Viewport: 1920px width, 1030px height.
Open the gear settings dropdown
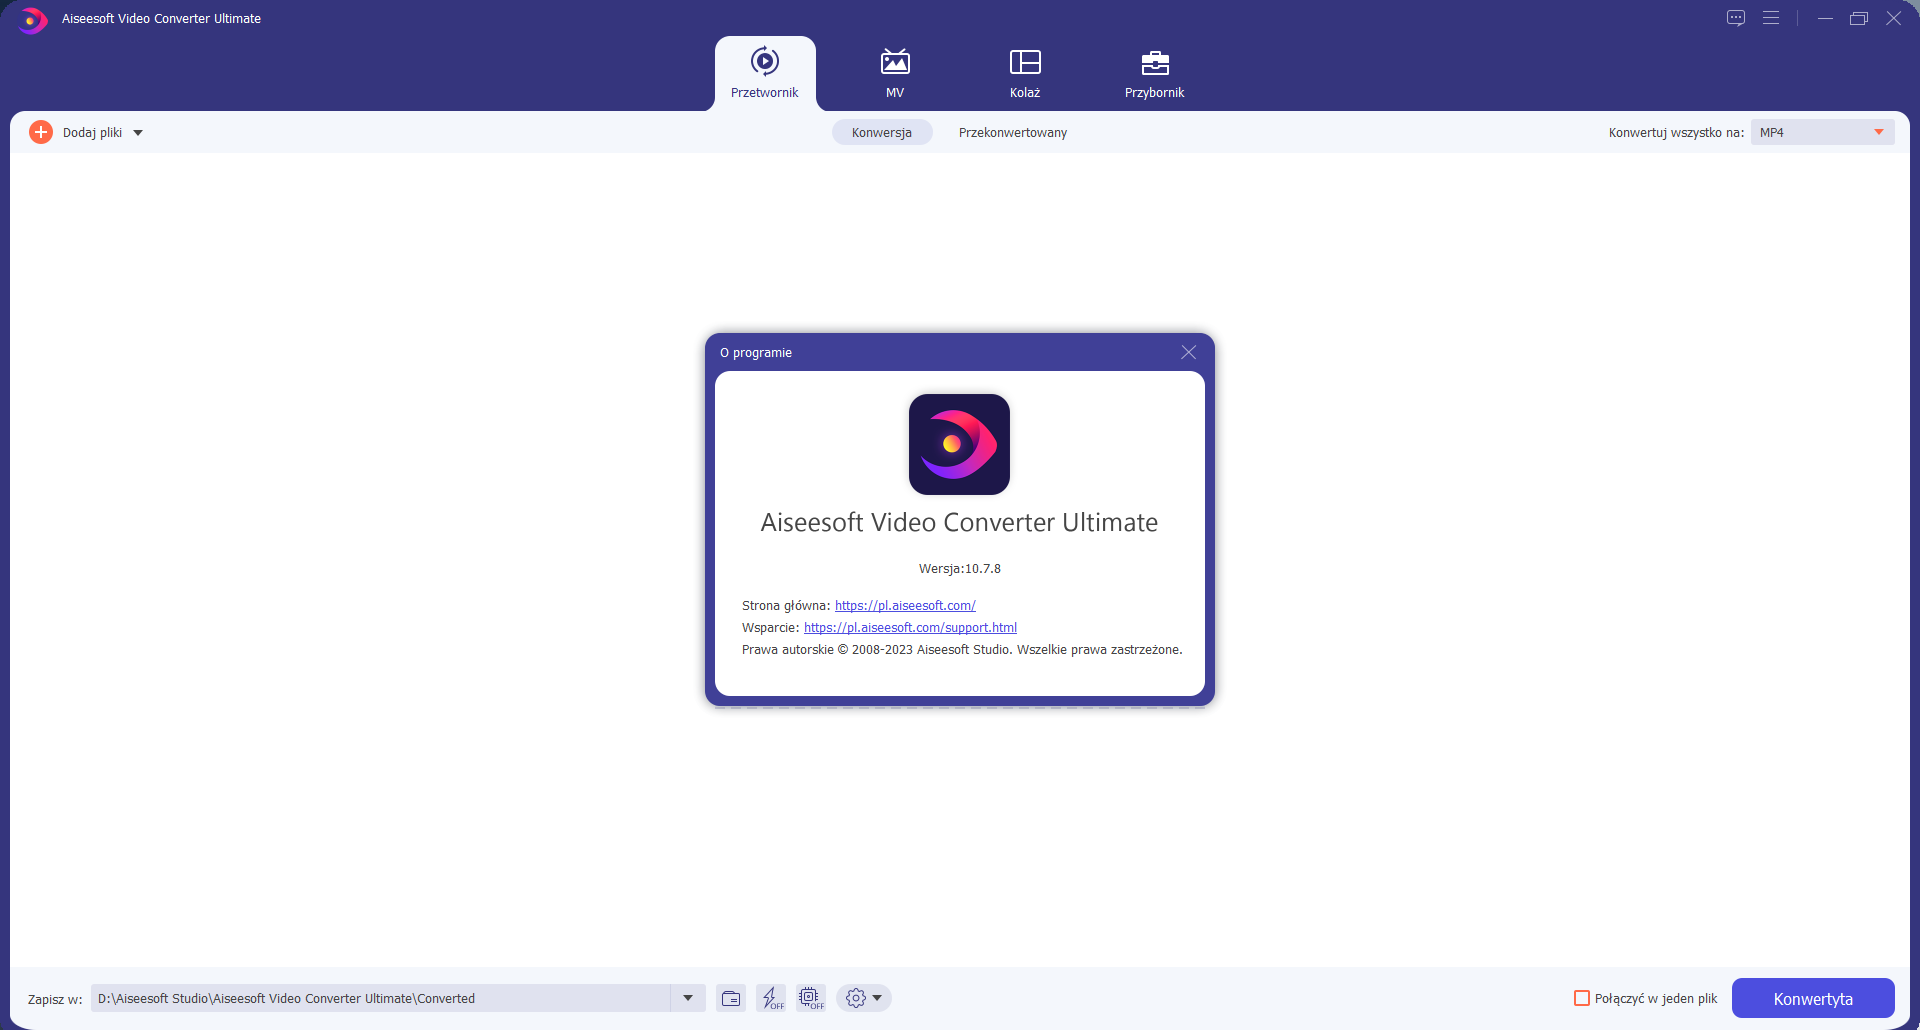[x=864, y=998]
